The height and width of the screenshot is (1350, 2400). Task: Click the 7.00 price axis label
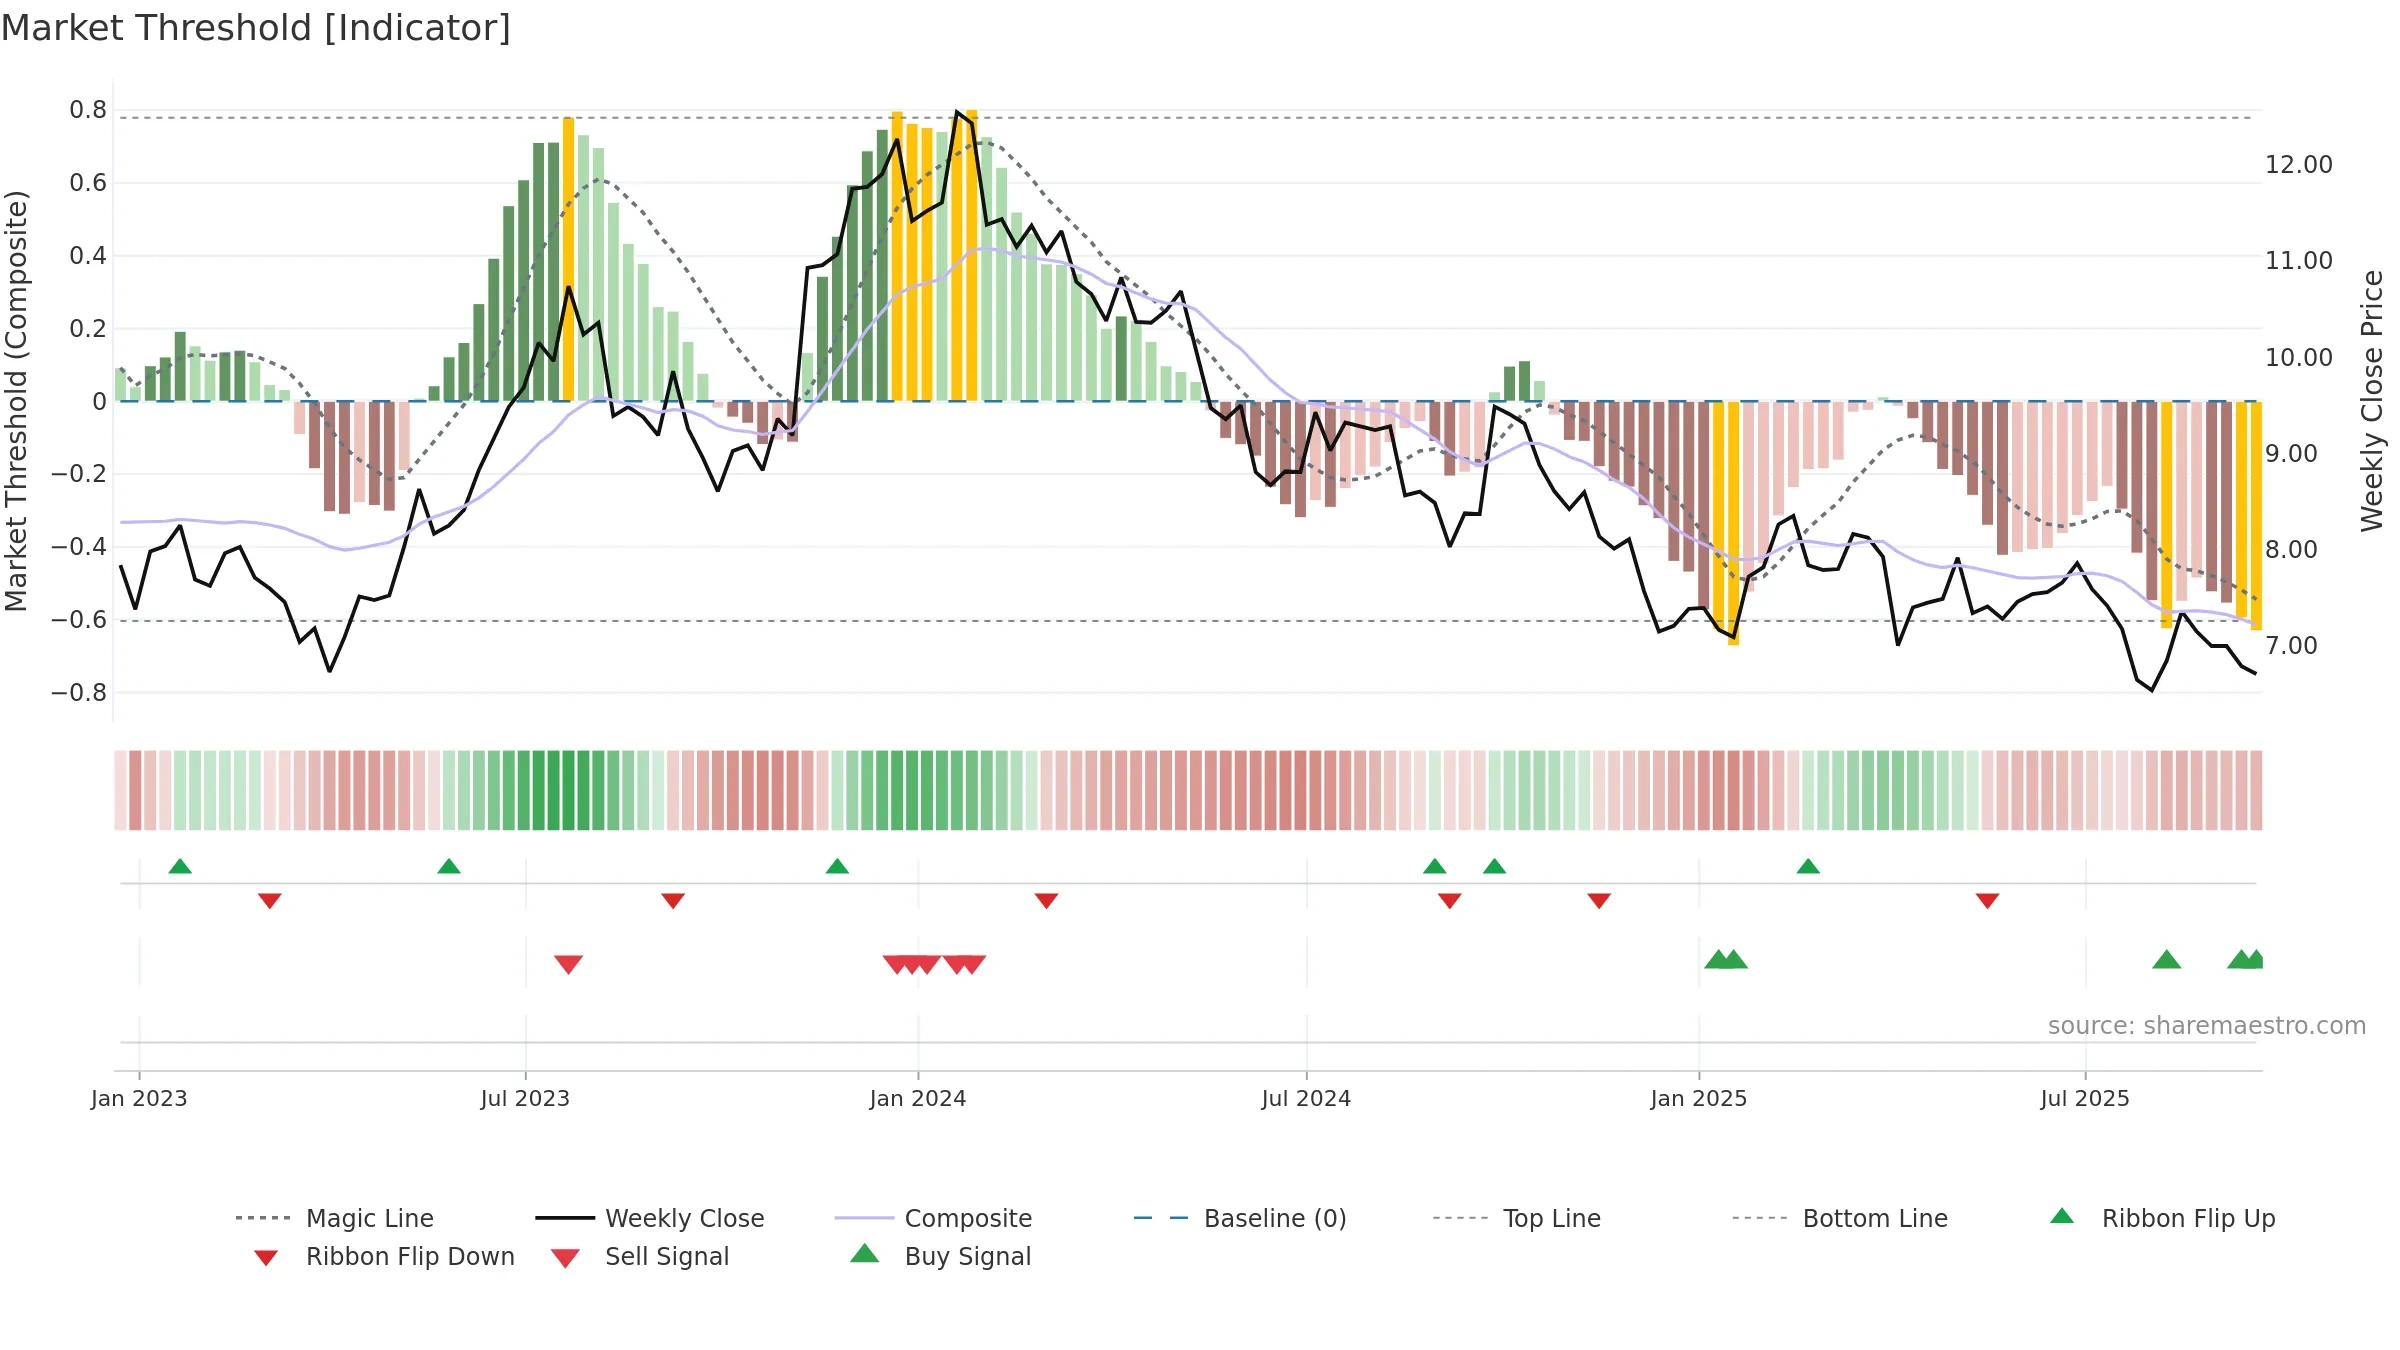pos(2291,645)
